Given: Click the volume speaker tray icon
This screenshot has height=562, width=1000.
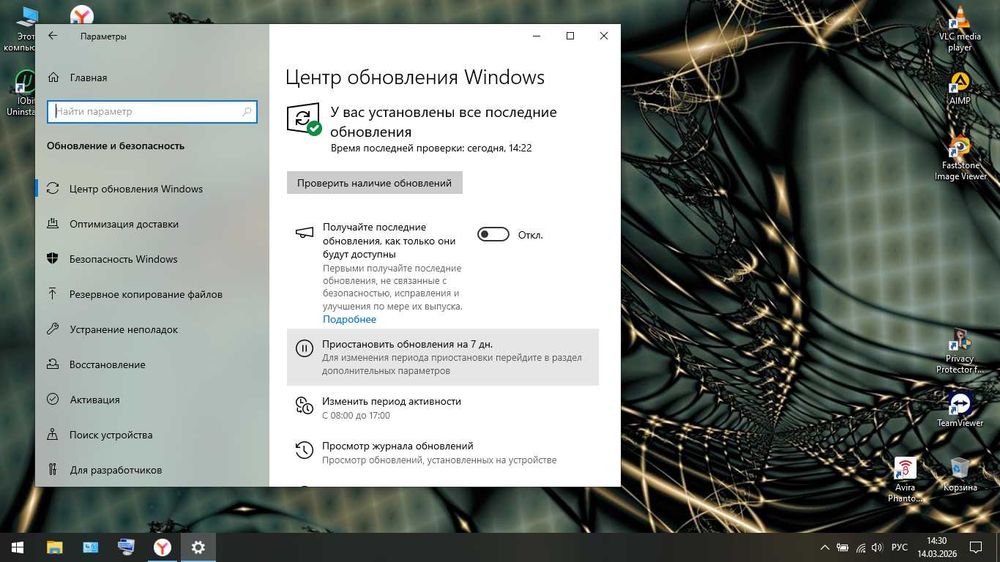Looking at the screenshot, I should [x=878, y=547].
